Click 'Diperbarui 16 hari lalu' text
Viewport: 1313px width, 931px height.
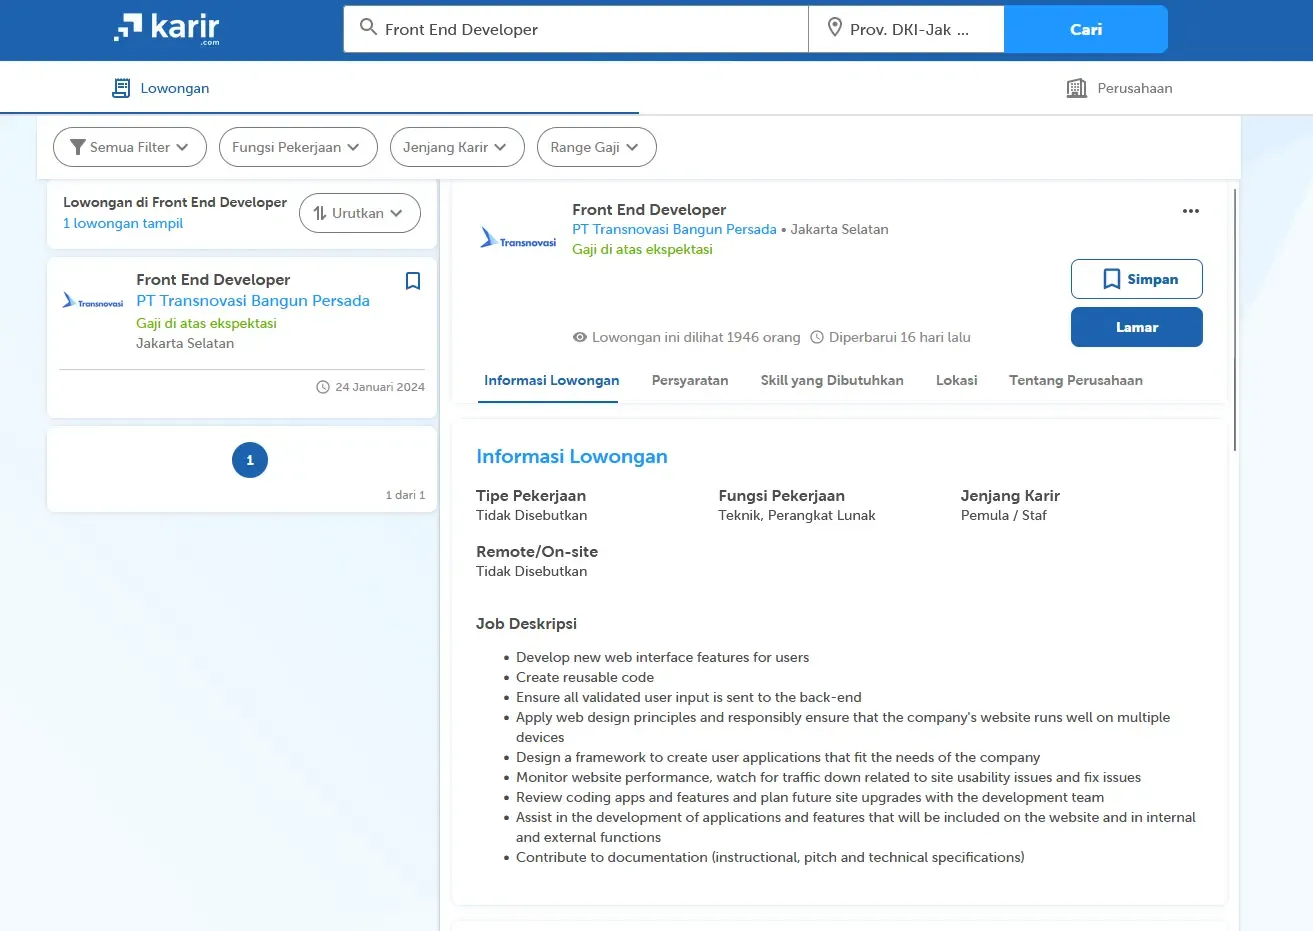[900, 338]
